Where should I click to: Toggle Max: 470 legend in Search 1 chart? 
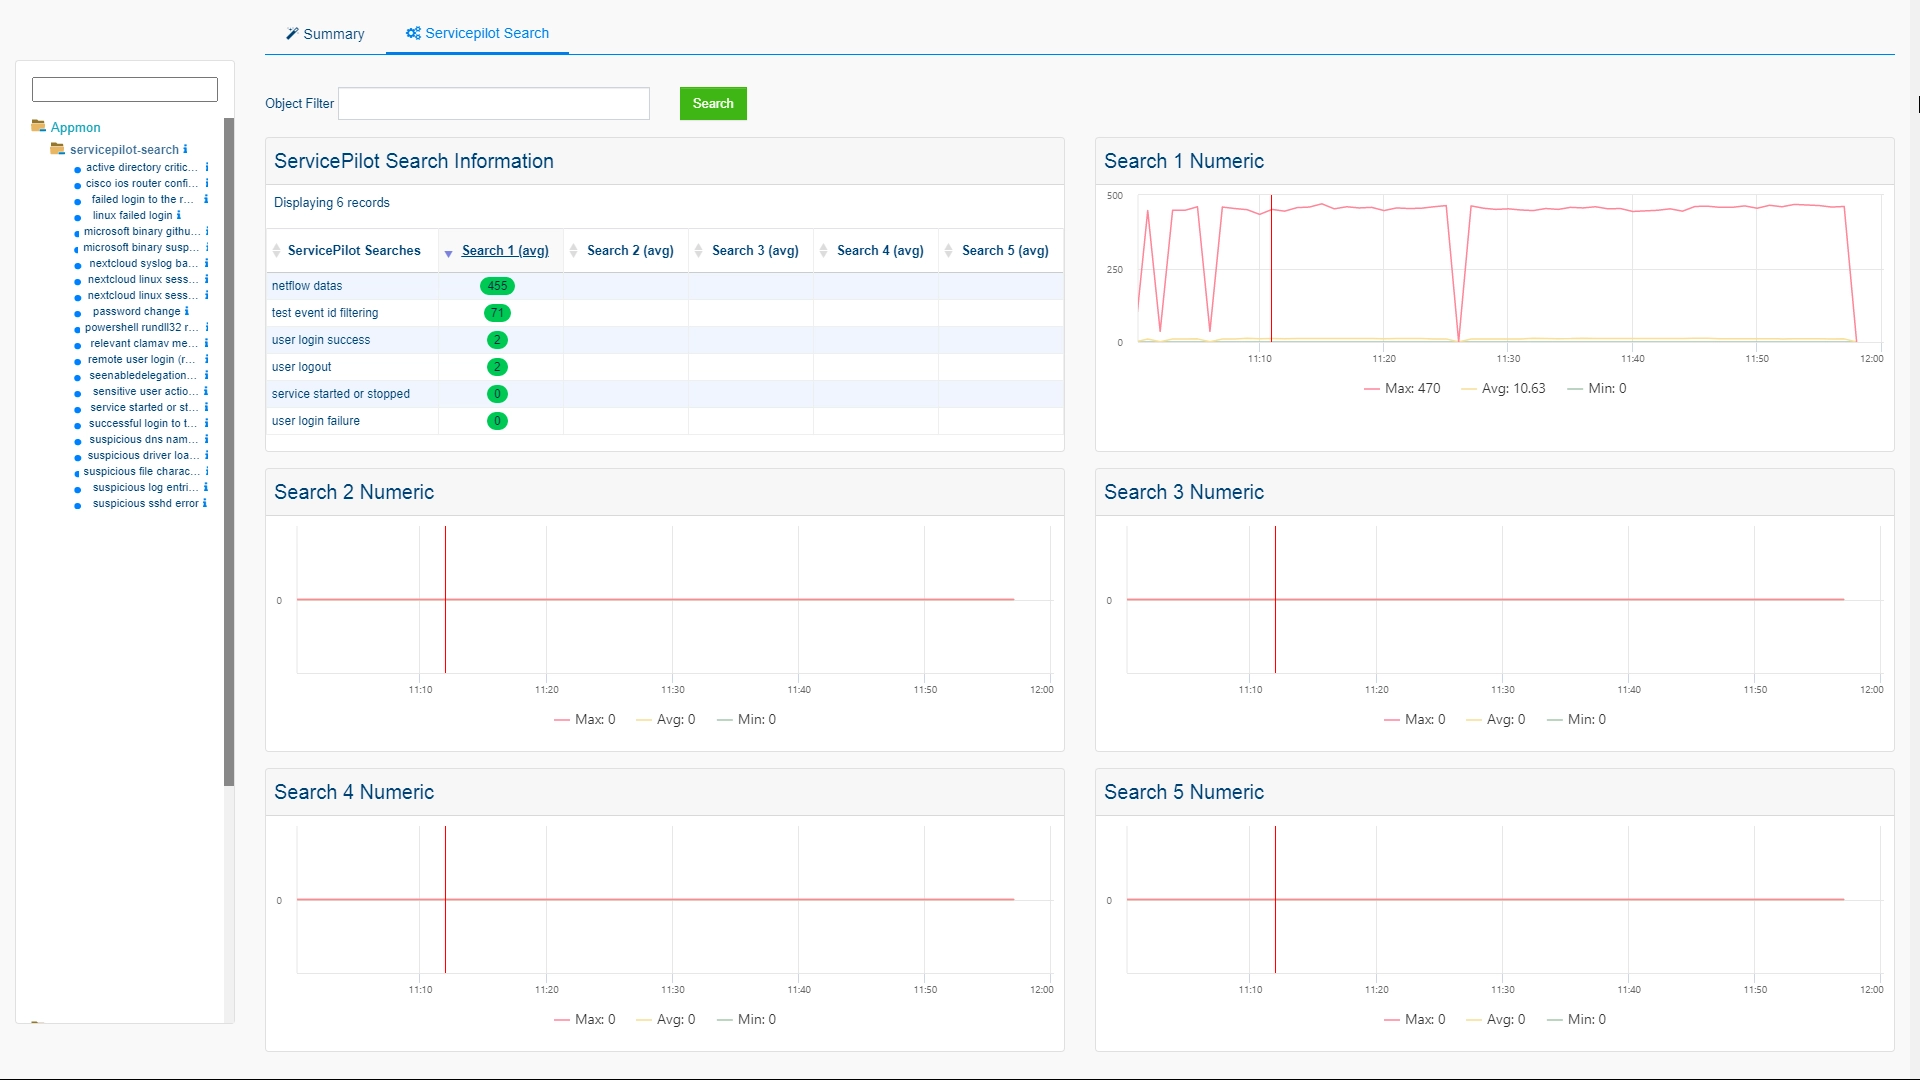click(1402, 389)
